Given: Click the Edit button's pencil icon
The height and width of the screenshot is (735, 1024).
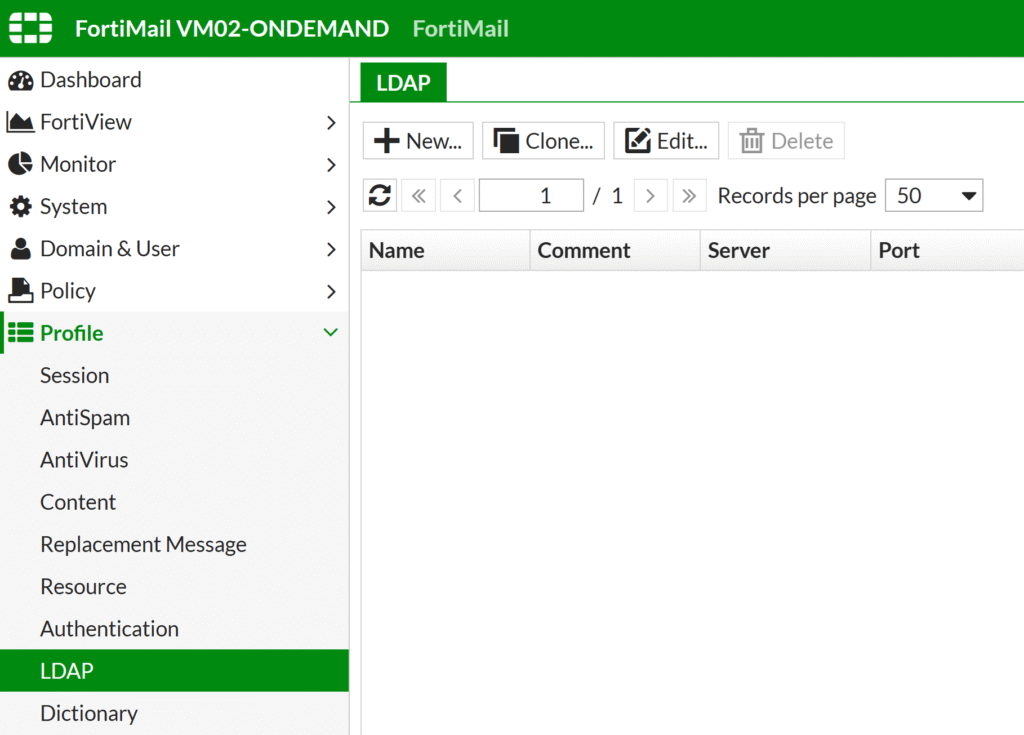Looking at the screenshot, I should (x=638, y=140).
